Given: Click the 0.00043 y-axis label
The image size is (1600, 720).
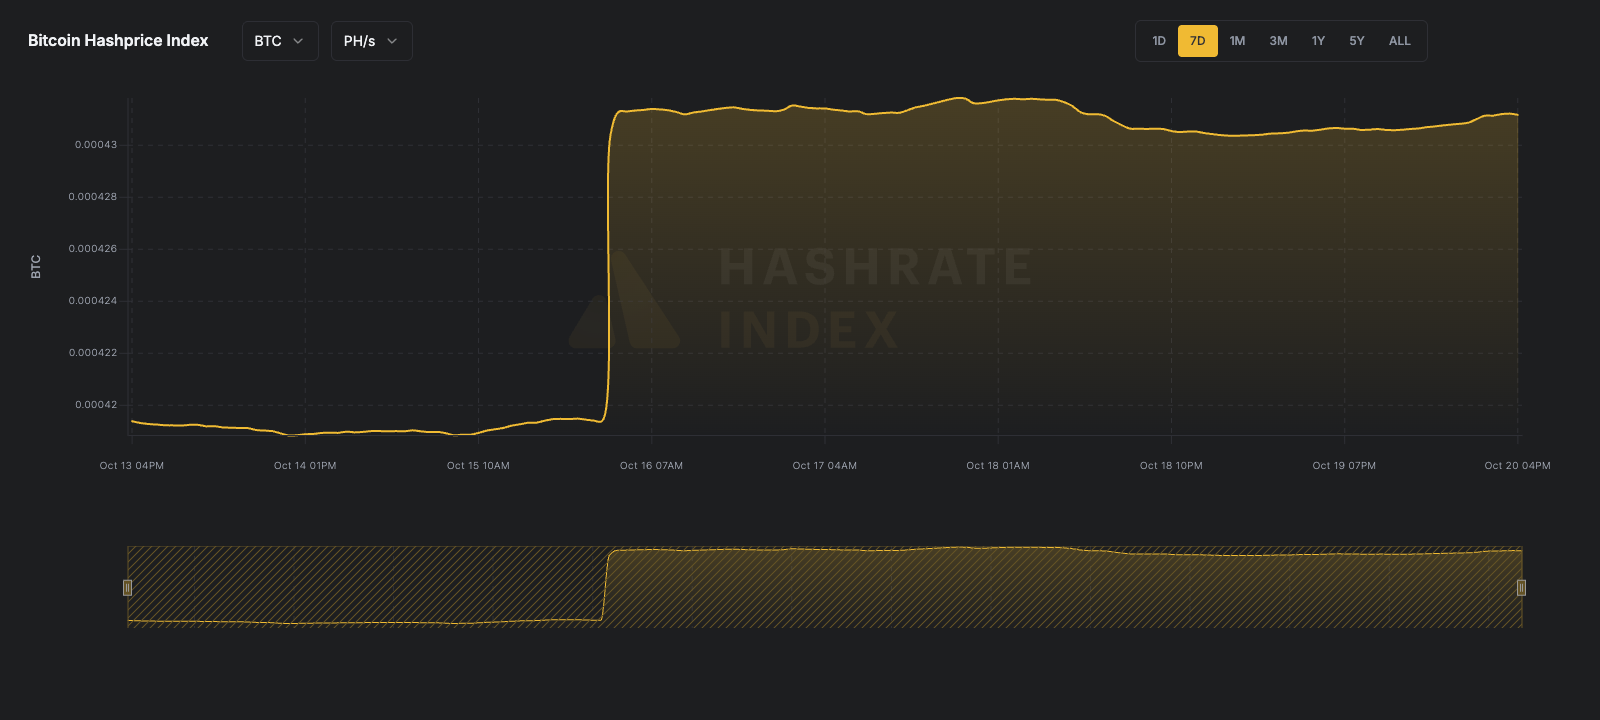Looking at the screenshot, I should coord(96,145).
